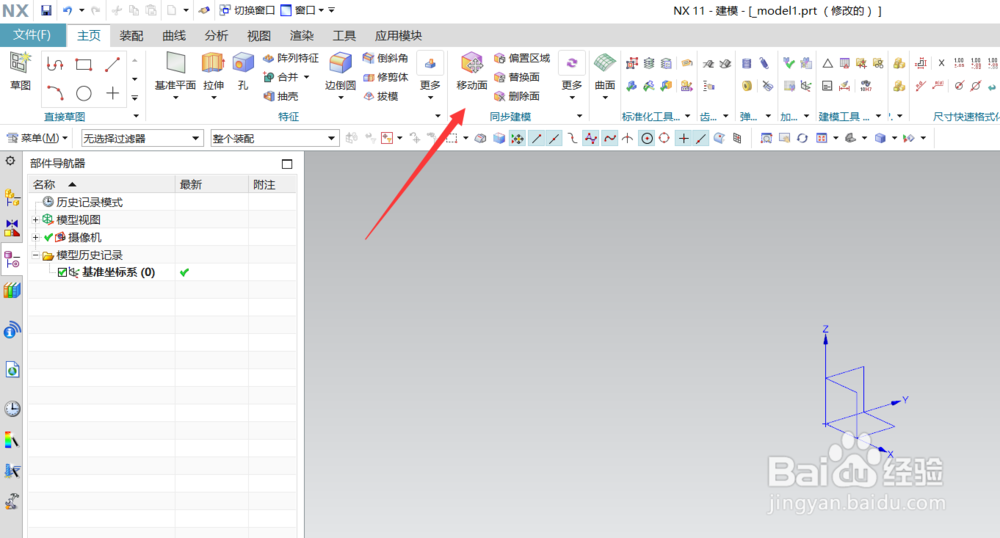Select the point (plus) sketch tool
Image resolution: width=1000 pixels, height=538 pixels.
click(112, 94)
